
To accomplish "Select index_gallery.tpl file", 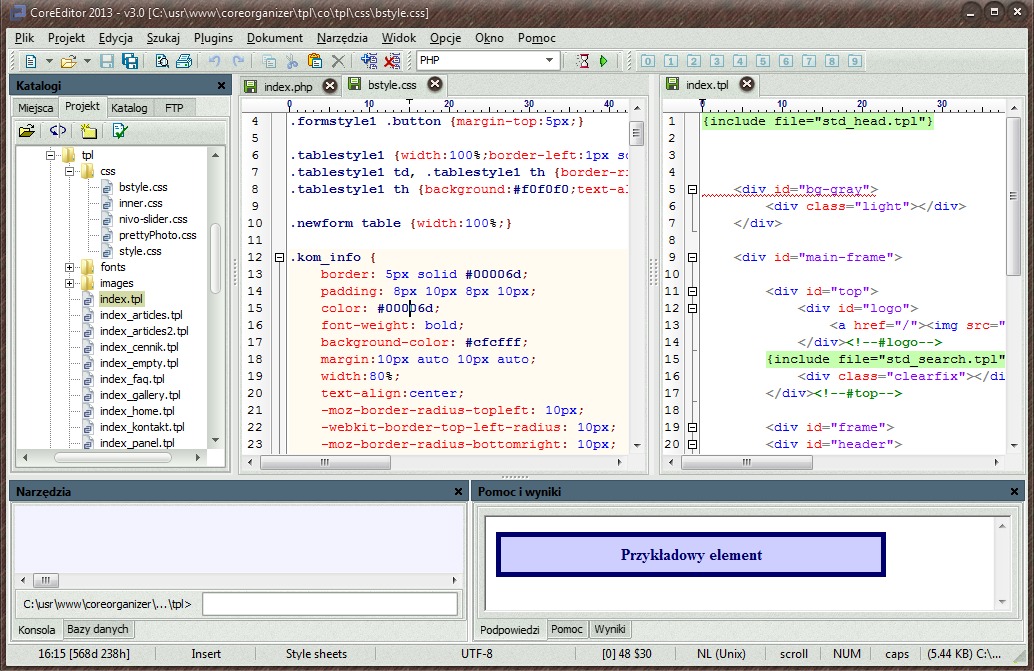I will (x=140, y=395).
